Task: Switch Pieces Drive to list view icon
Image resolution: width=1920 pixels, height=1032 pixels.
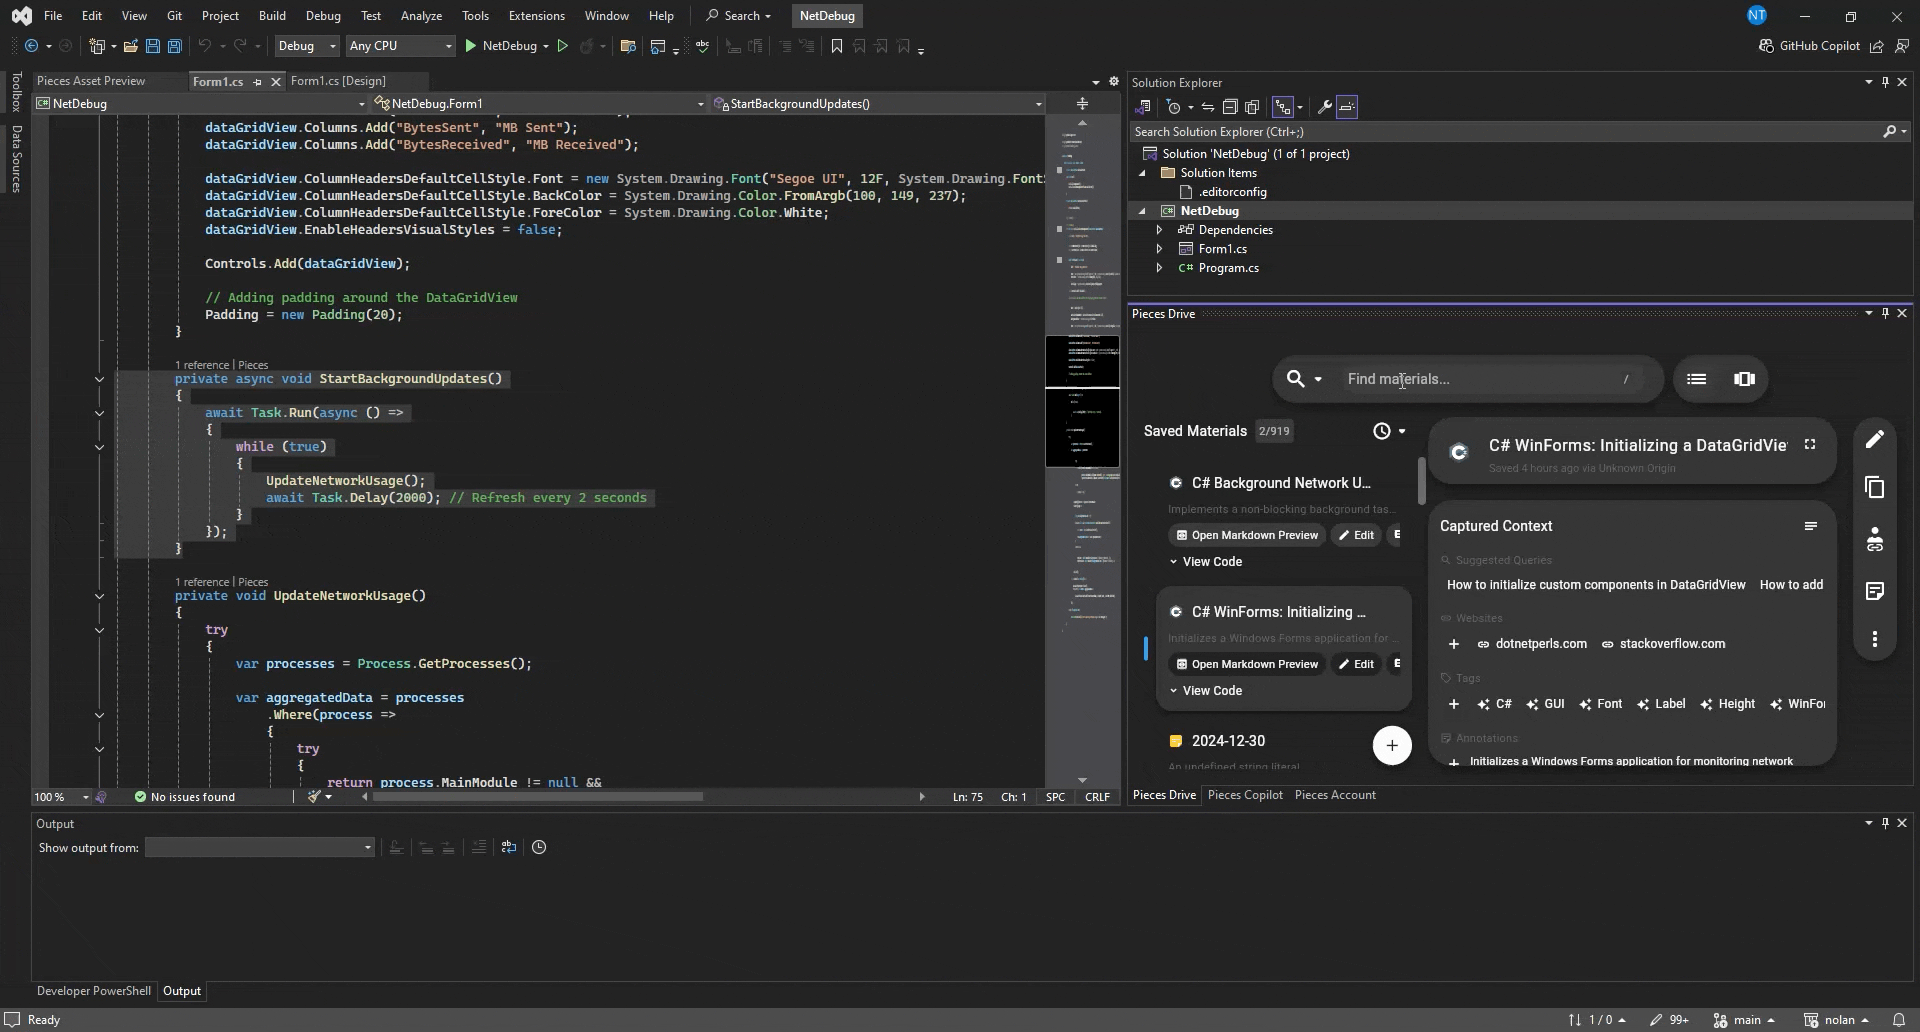Action: point(1696,379)
